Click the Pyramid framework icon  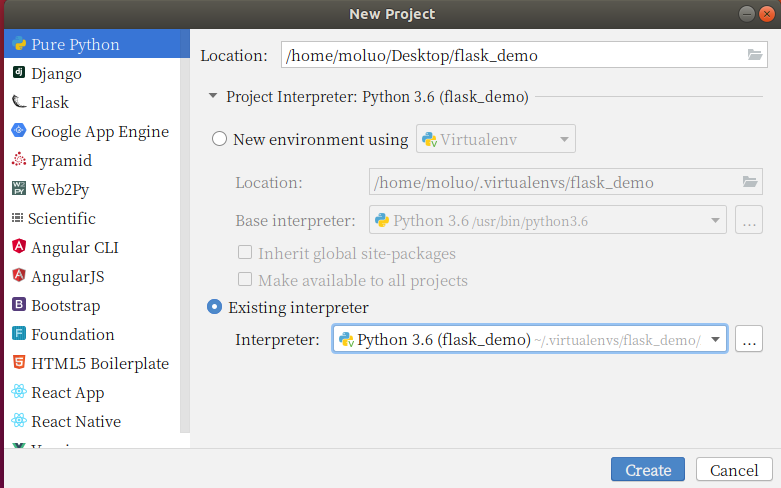point(19,159)
